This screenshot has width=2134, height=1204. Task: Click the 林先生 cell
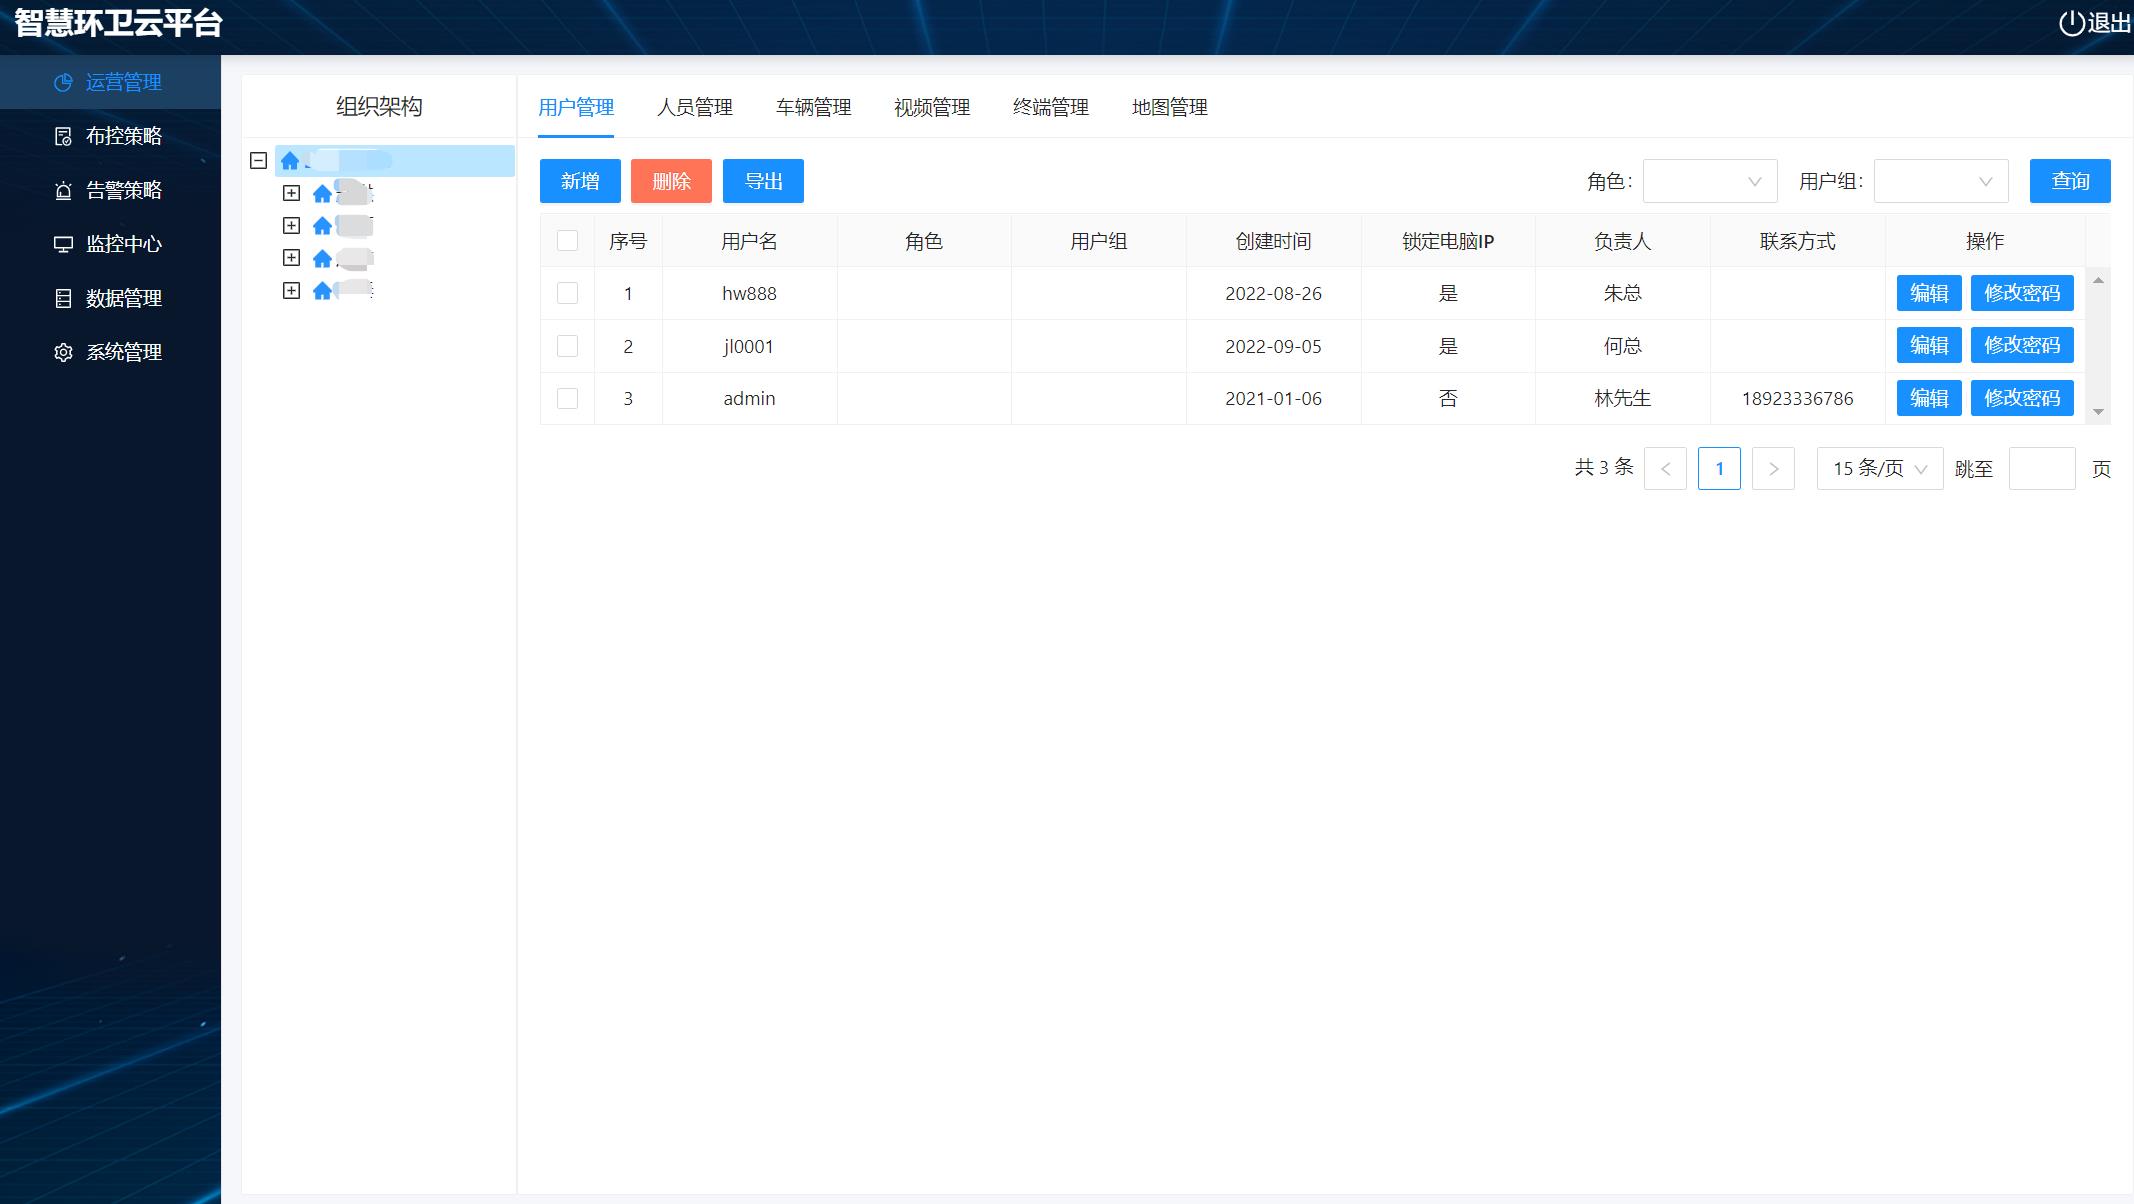coord(1622,398)
